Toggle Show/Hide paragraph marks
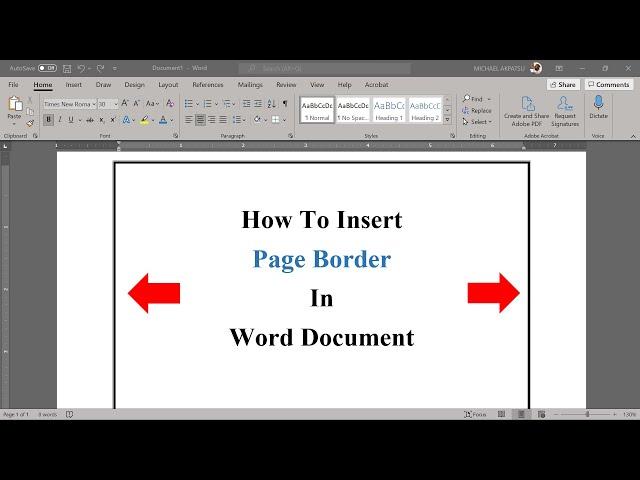This screenshot has height=480, width=640. click(x=285, y=104)
